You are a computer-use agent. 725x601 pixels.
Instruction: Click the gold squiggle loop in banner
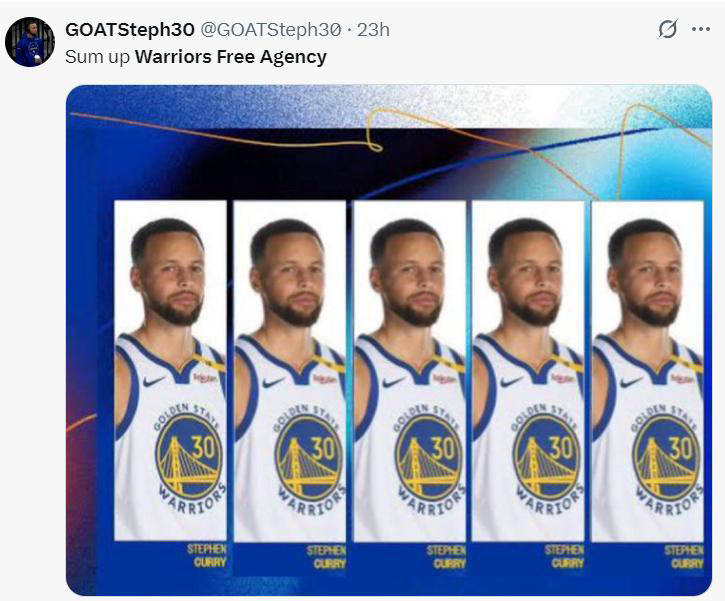375,129
